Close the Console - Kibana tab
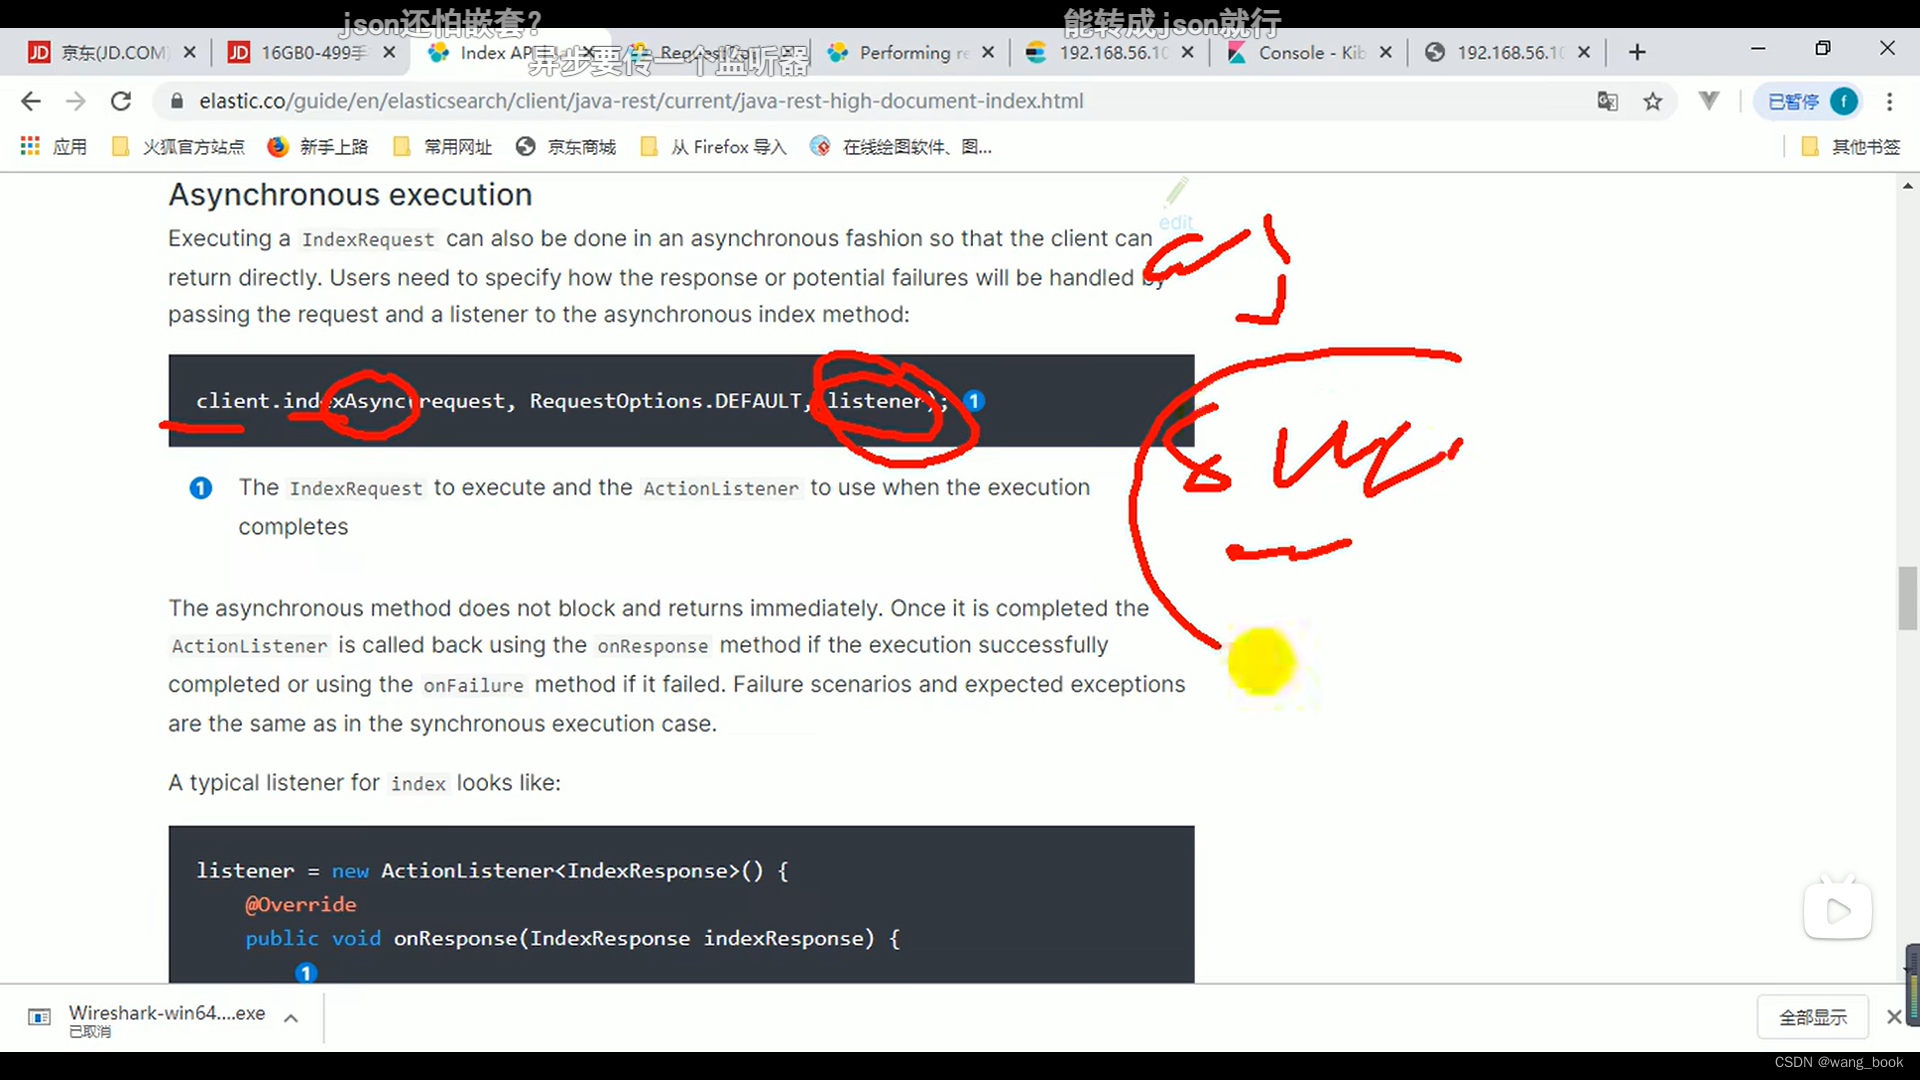1920x1080 pixels. click(1386, 52)
